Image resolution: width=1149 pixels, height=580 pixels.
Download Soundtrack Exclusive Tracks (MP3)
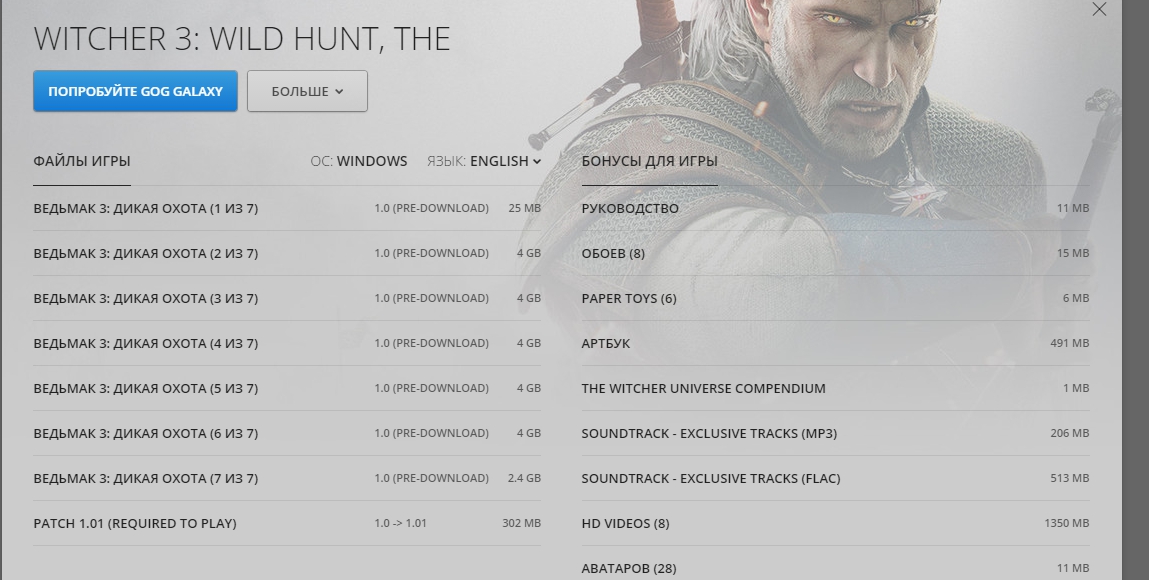(709, 434)
